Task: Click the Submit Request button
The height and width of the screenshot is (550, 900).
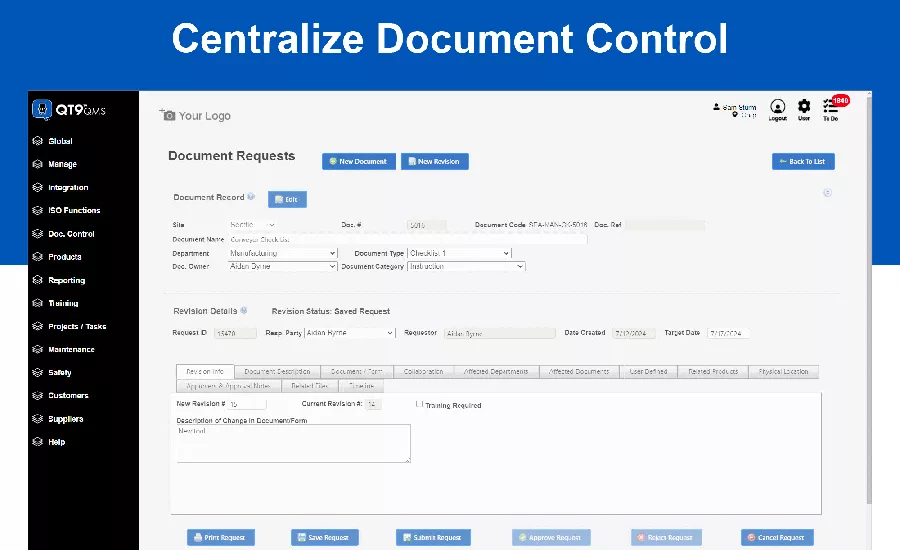Action: 433,537
